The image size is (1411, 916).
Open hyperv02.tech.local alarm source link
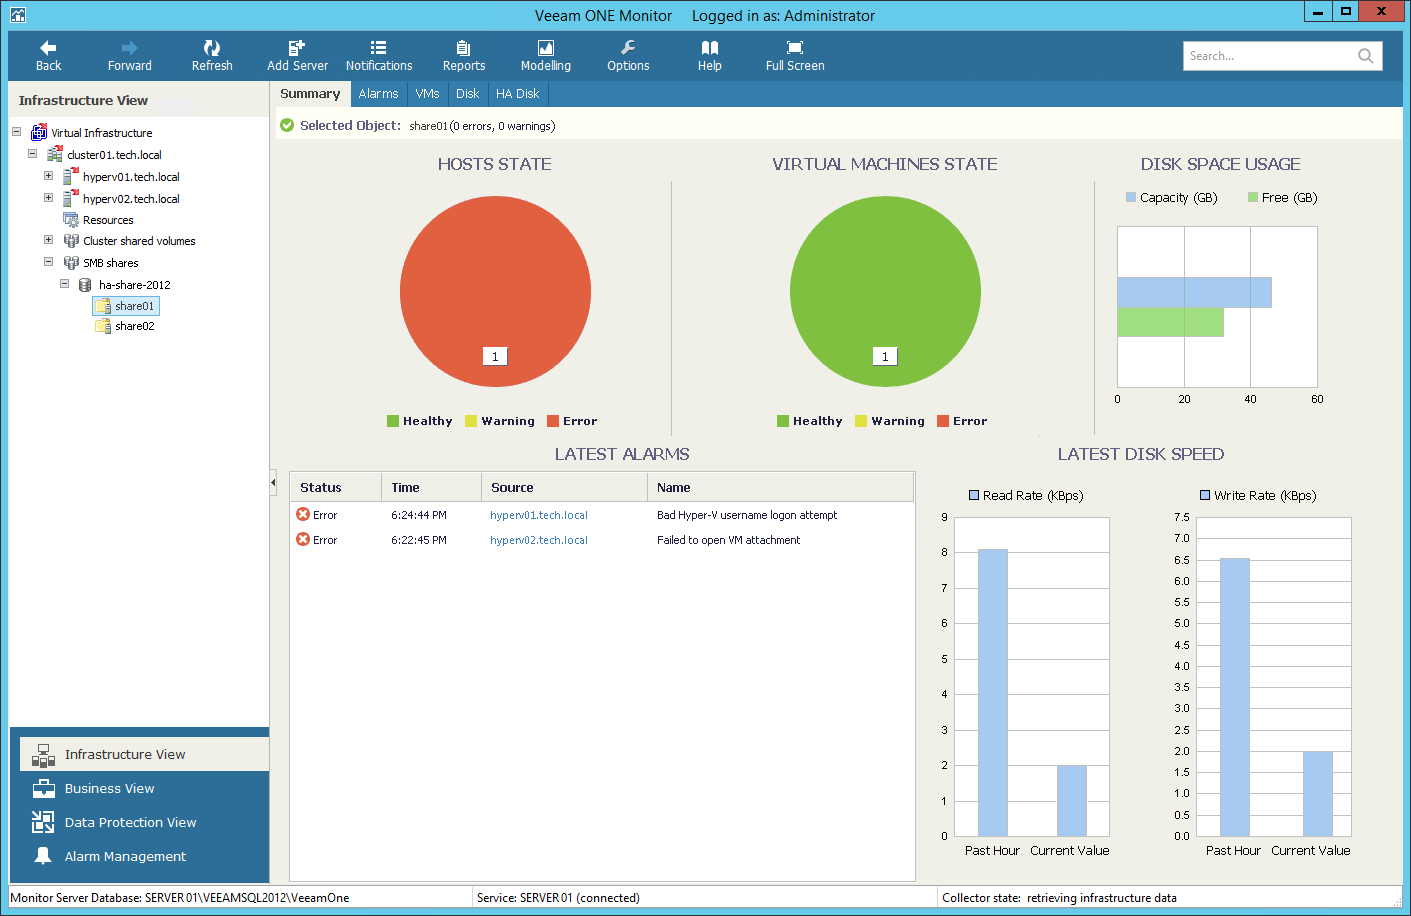[x=539, y=540]
